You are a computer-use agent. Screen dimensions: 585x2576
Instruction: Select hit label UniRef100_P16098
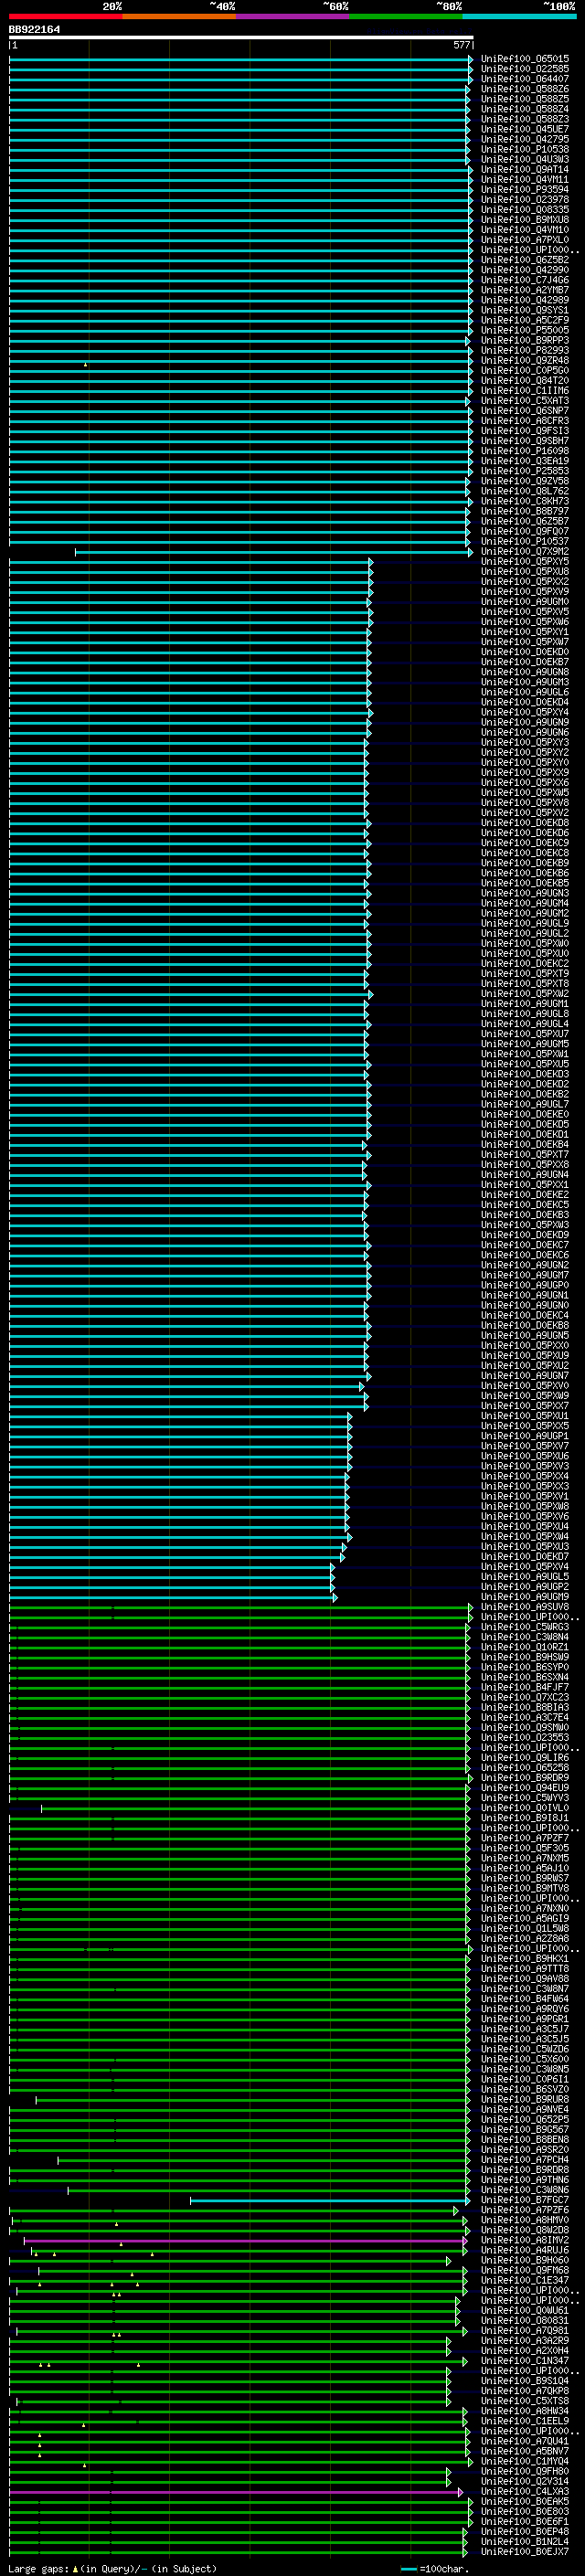pyautogui.click(x=524, y=451)
